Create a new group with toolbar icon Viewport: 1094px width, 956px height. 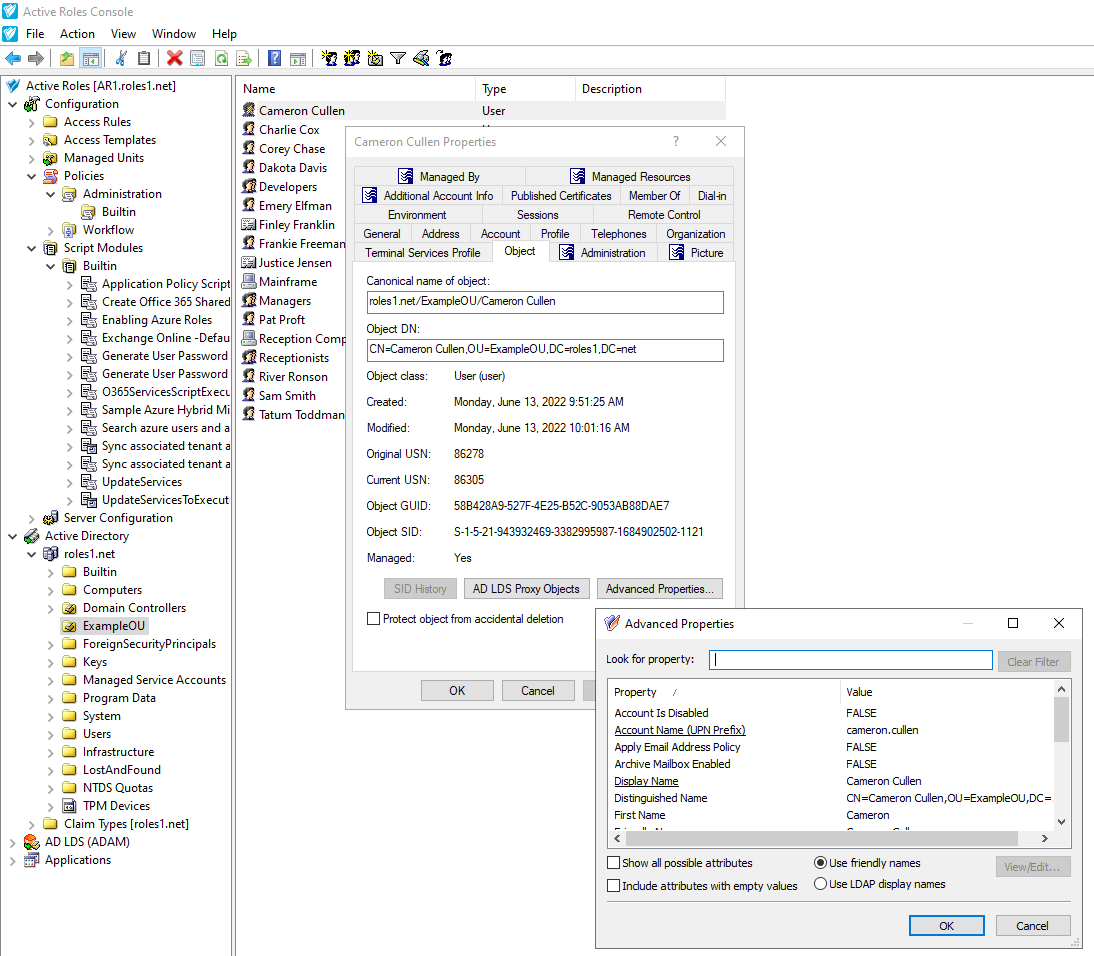352,59
